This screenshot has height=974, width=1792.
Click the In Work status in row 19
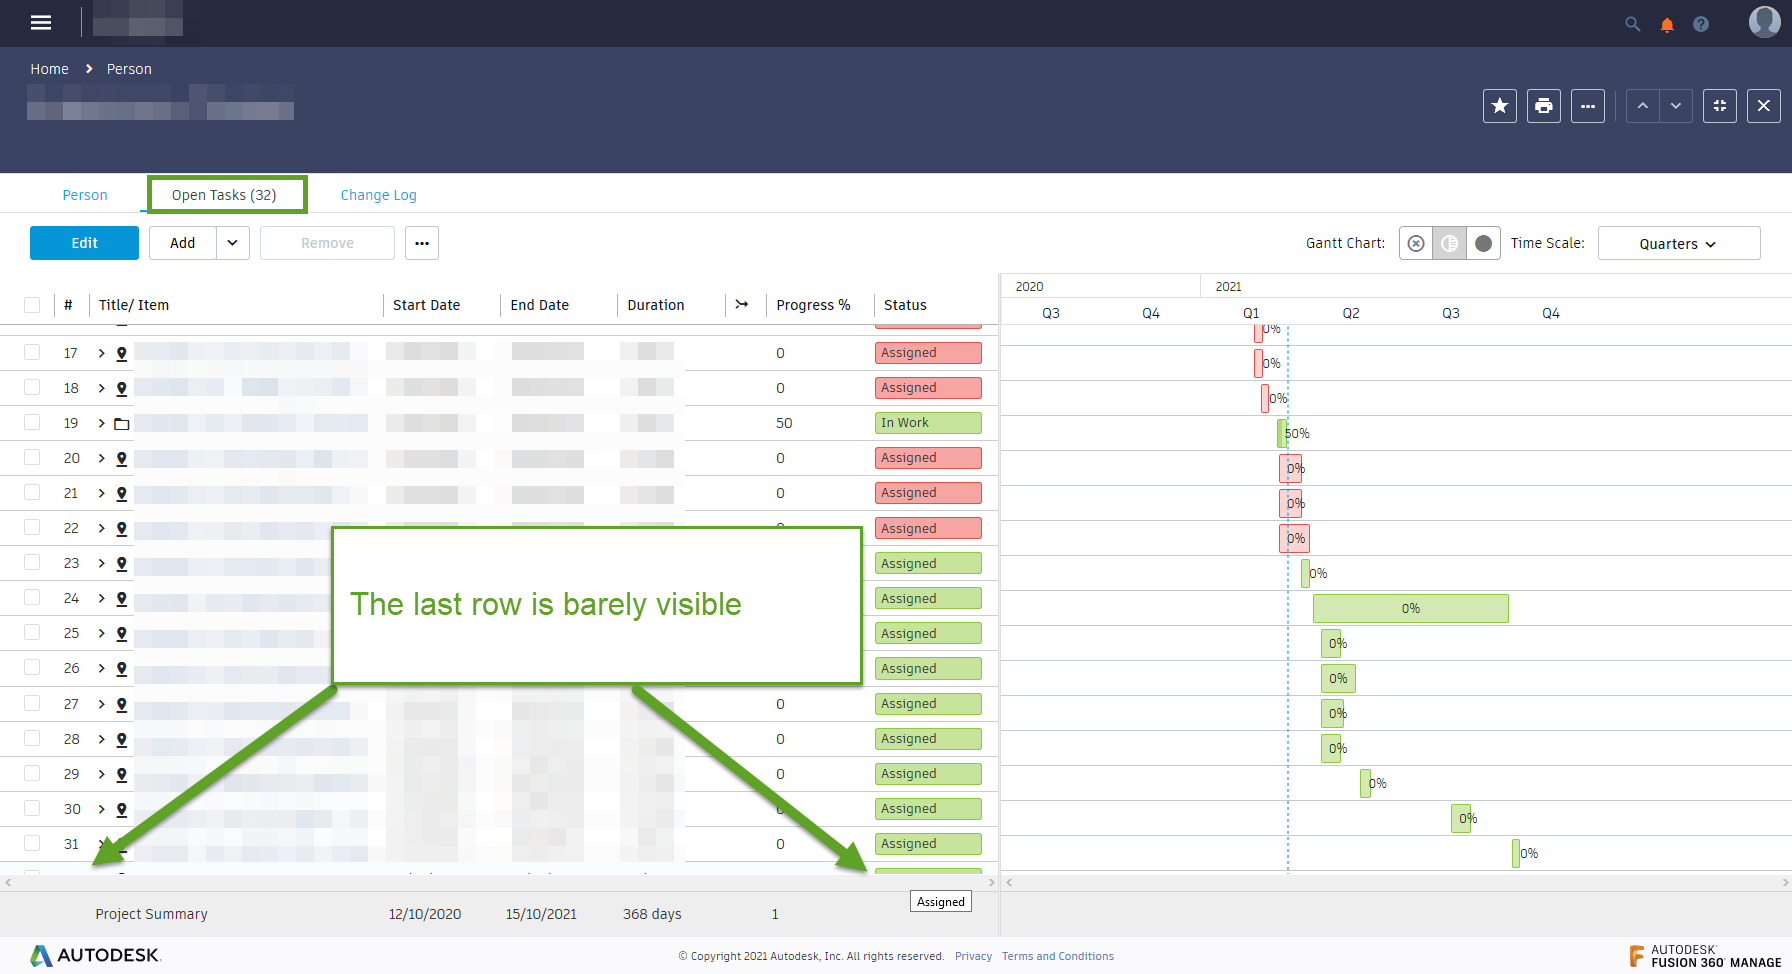click(928, 423)
